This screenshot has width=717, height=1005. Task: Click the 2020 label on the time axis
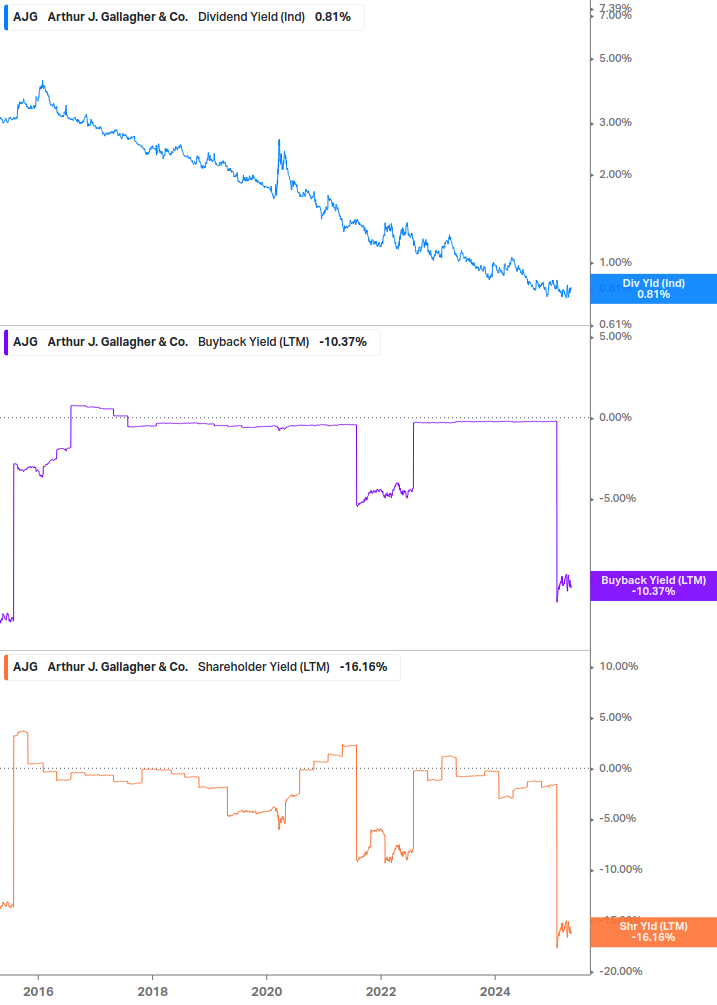click(x=267, y=992)
